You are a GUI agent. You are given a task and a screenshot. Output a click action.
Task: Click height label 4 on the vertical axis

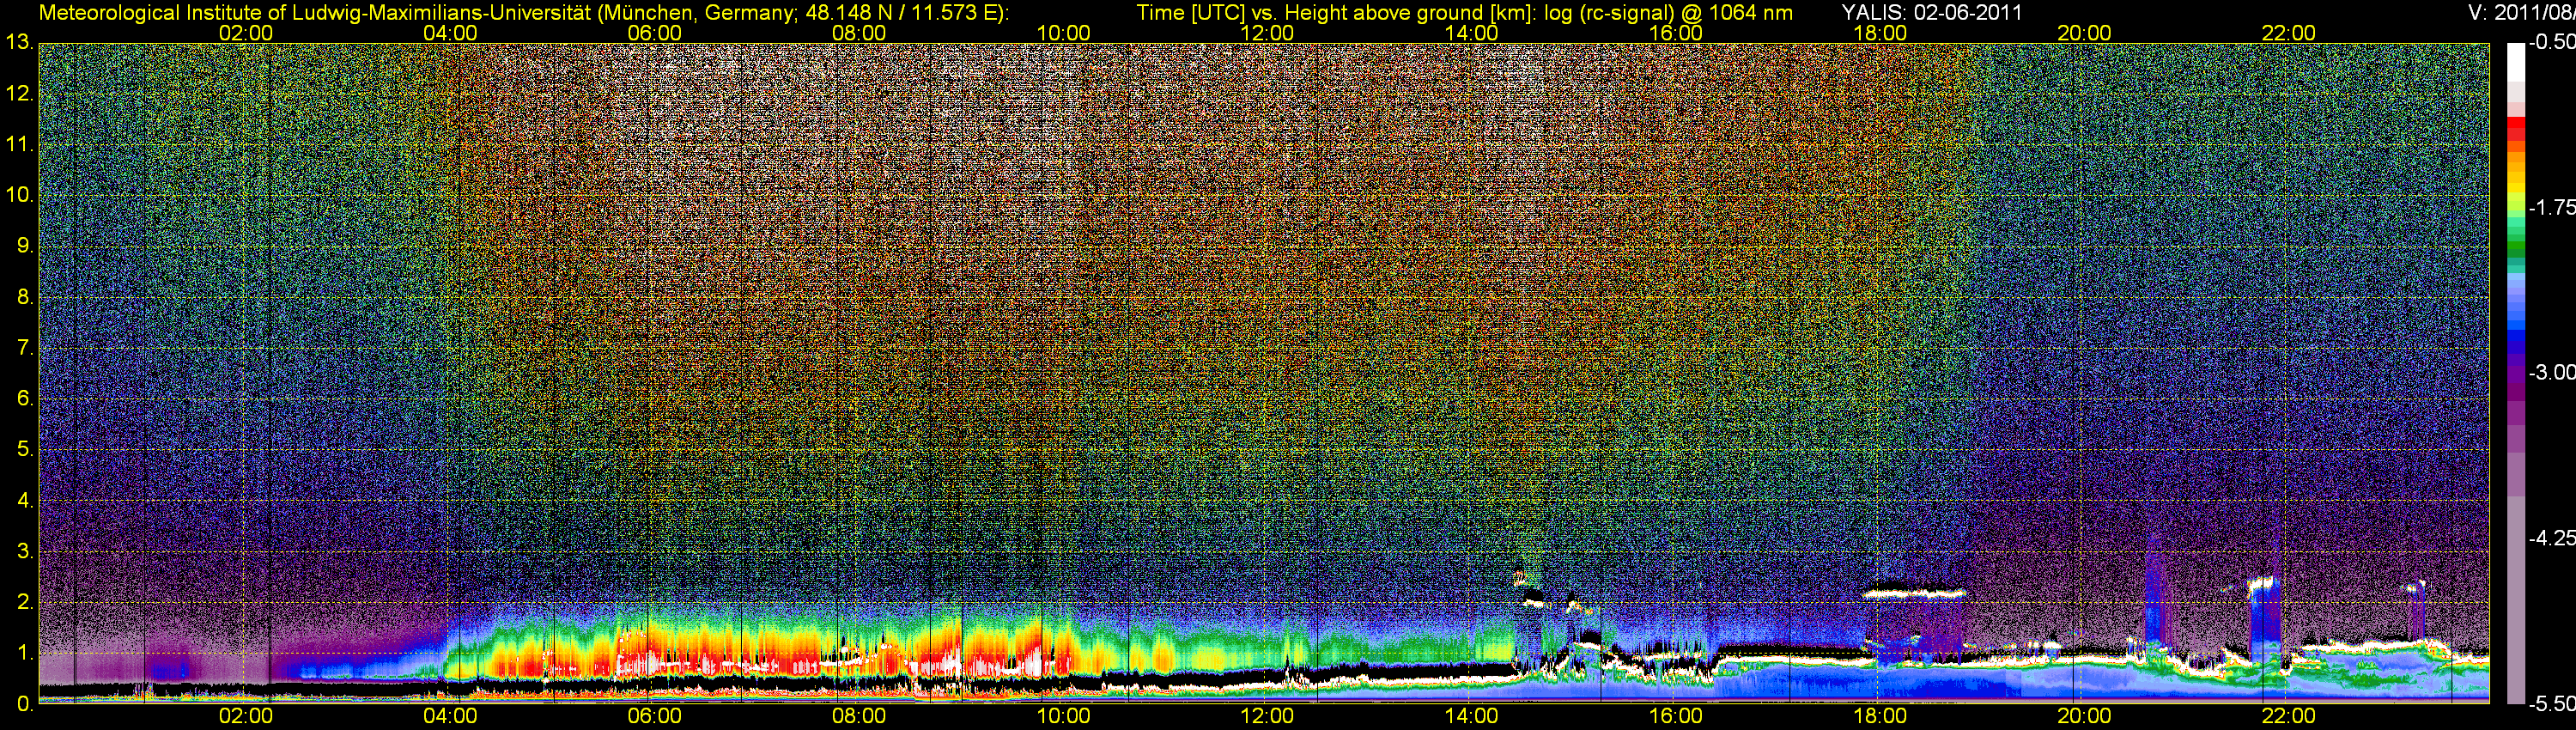point(25,501)
